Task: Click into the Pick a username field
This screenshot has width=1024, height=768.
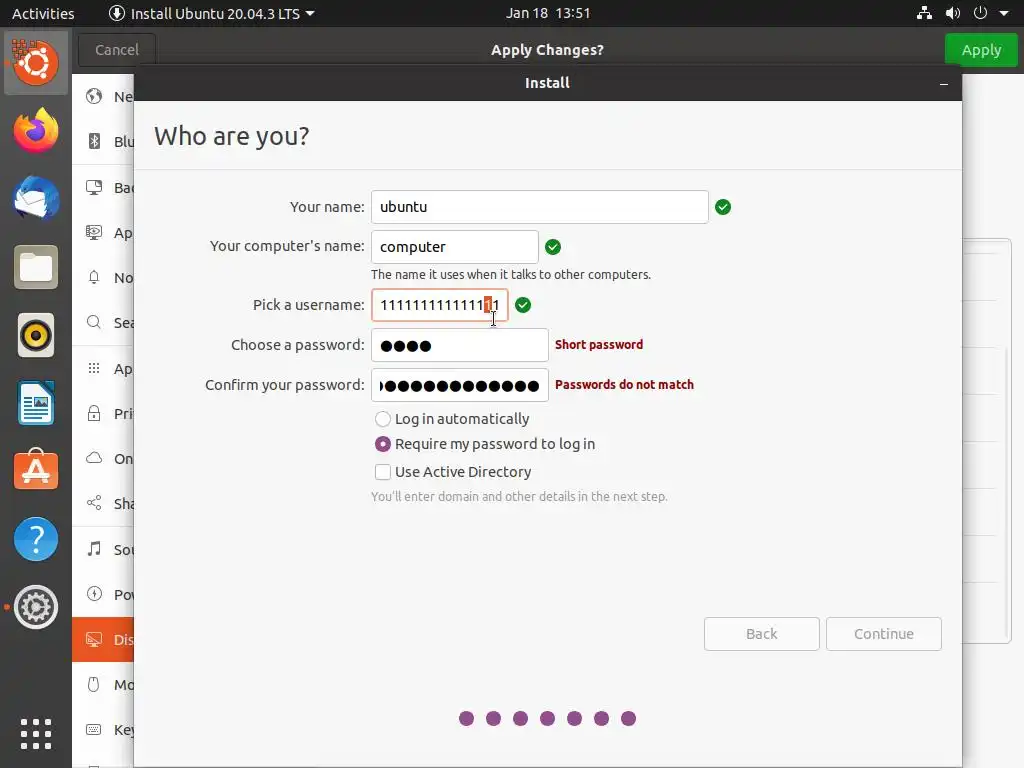Action: [x=440, y=305]
